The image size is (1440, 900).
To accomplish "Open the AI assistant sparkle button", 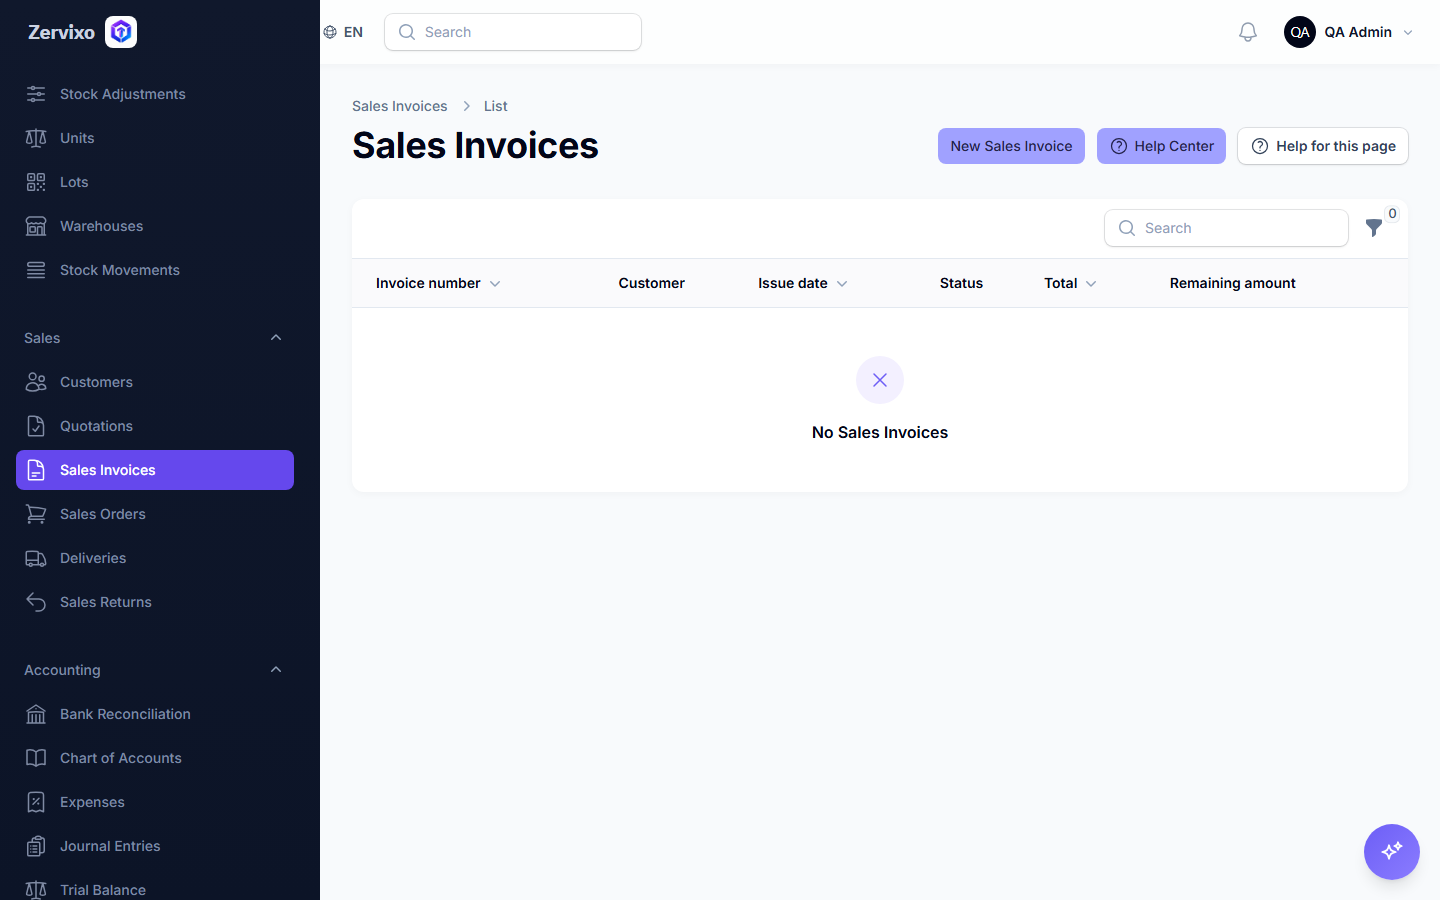I will tap(1392, 852).
